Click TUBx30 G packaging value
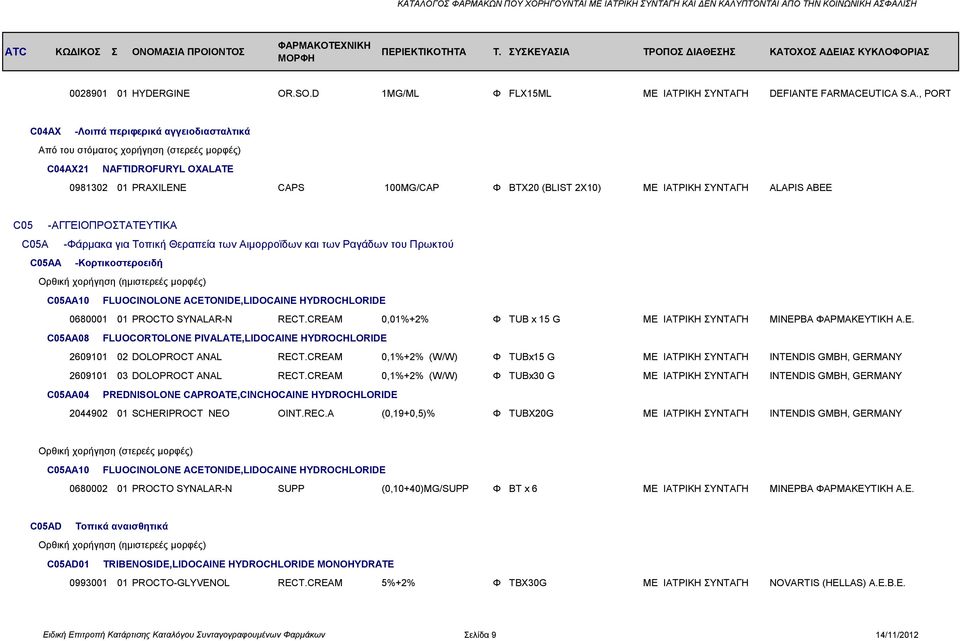Image resolution: width=960 pixels, height=641 pixels. coord(531,376)
